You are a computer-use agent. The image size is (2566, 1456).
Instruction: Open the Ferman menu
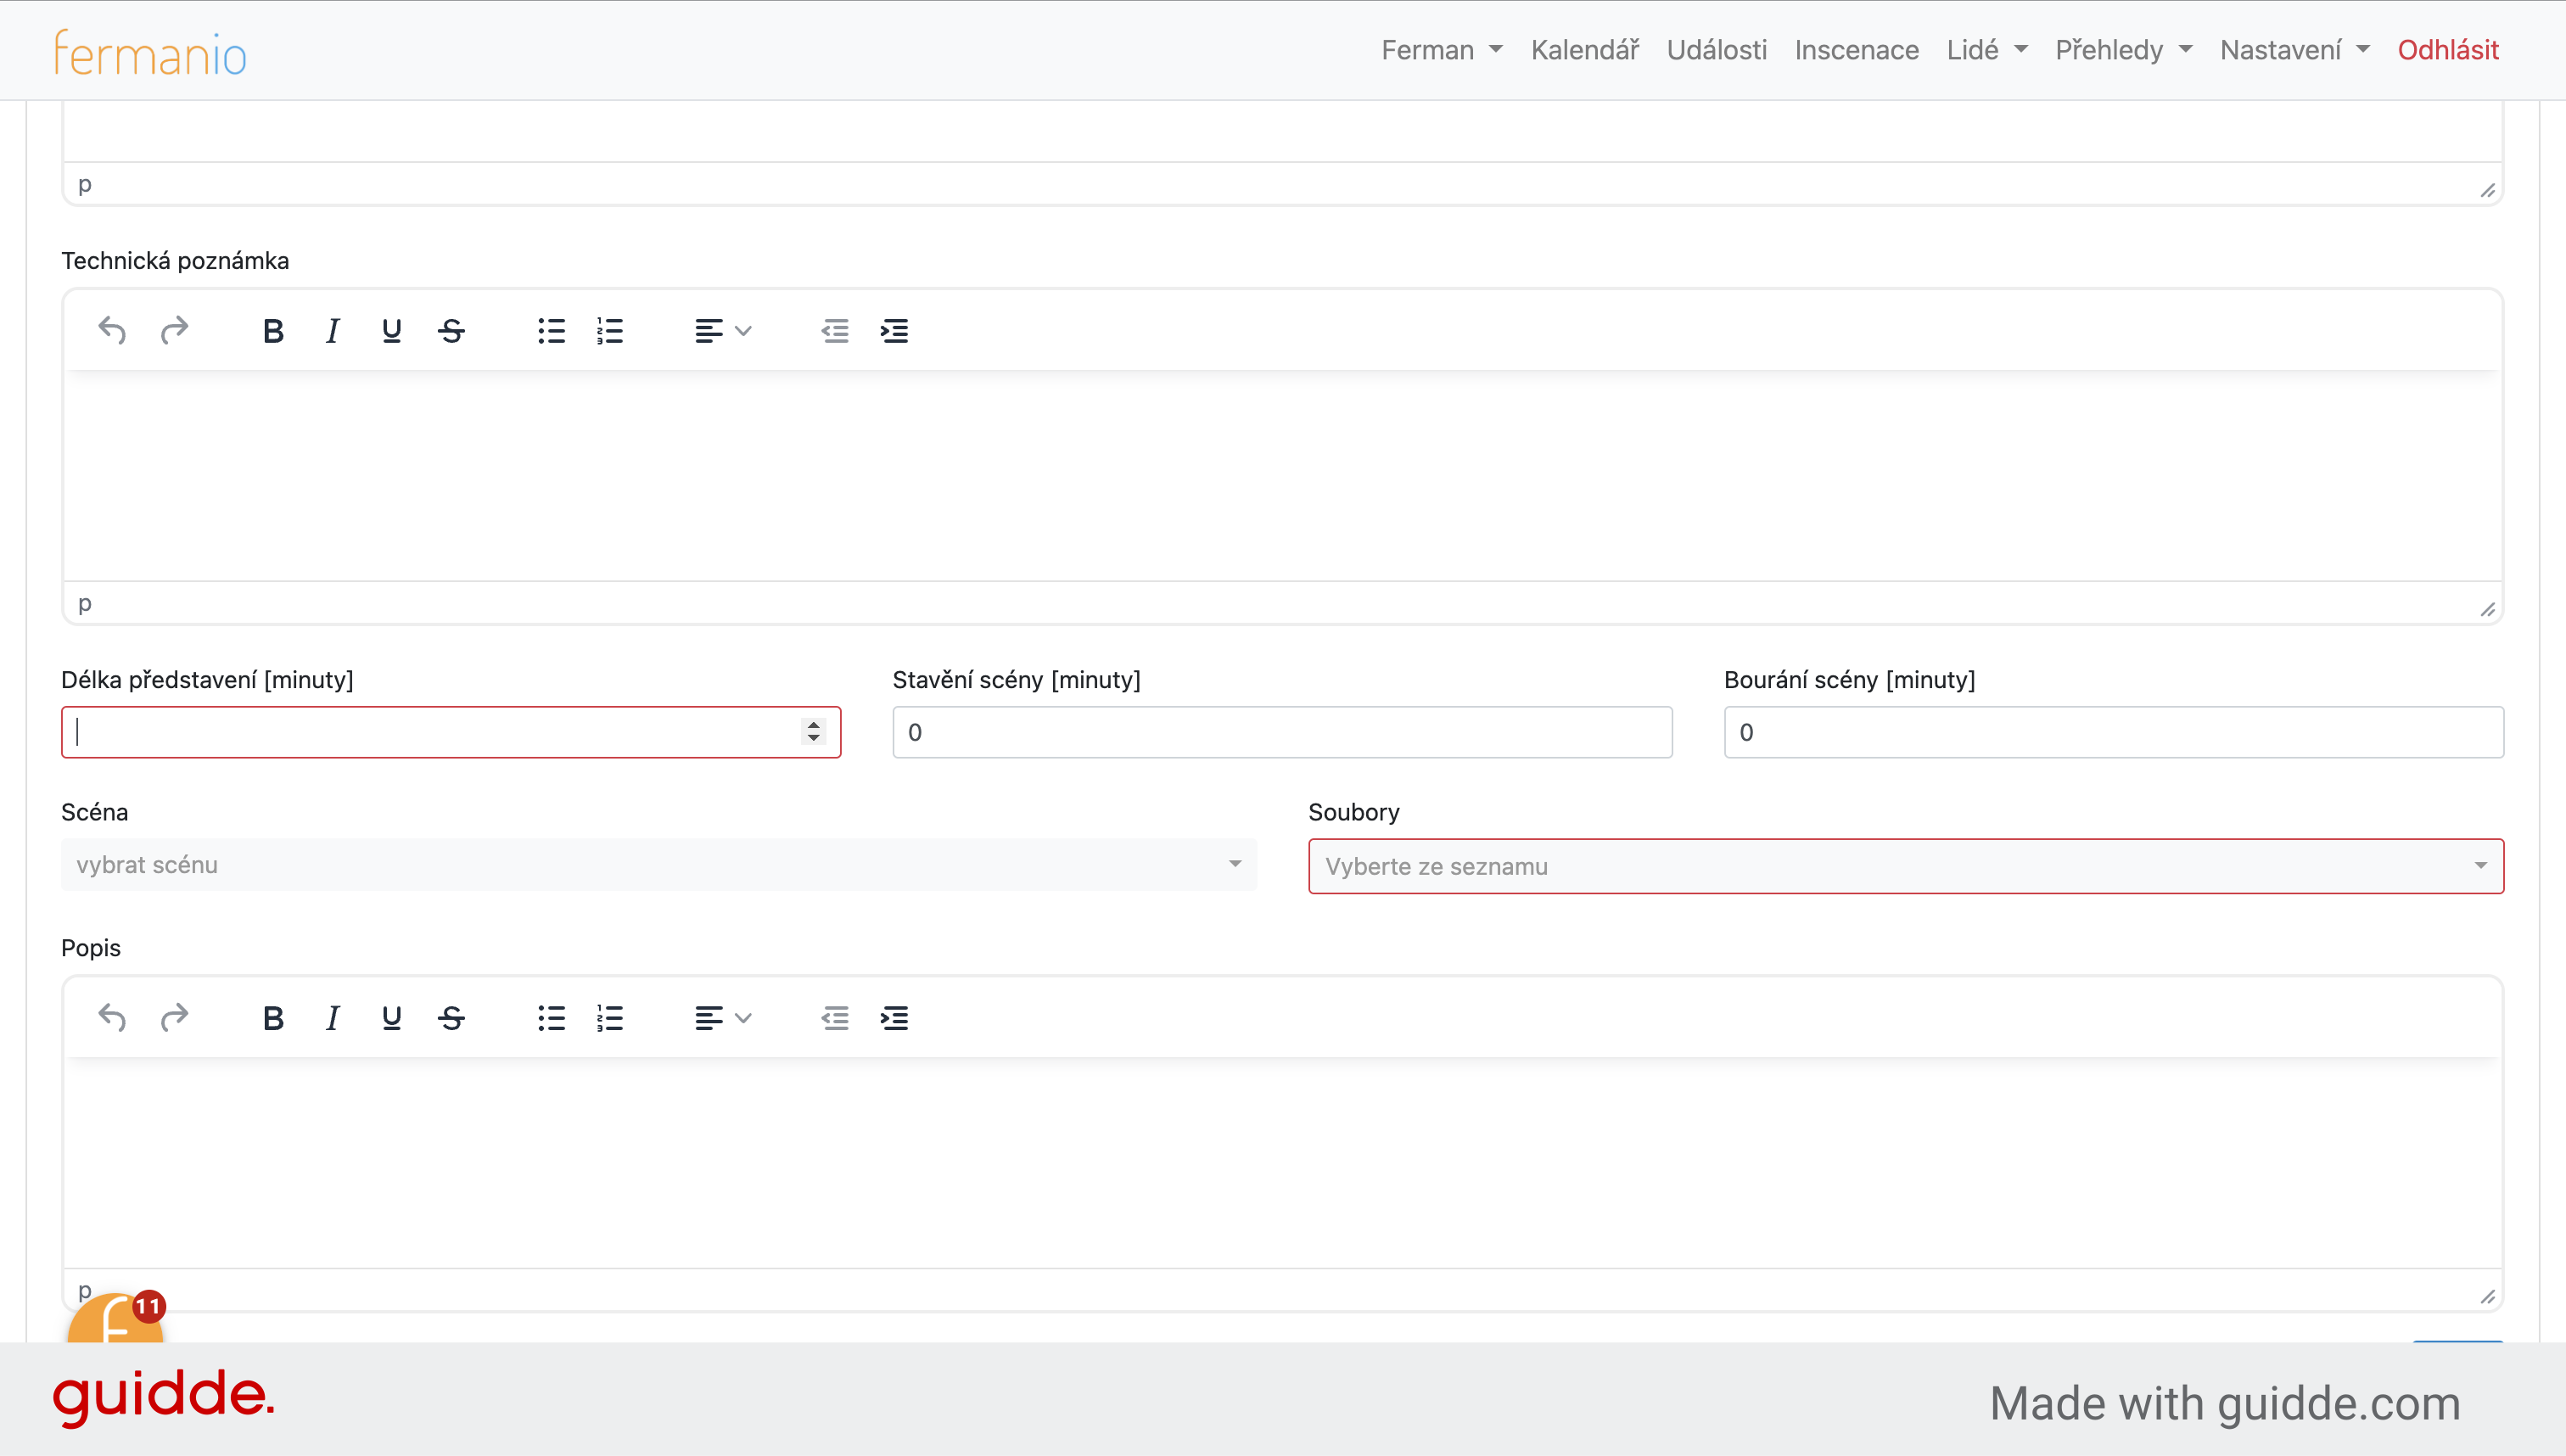pyautogui.click(x=1441, y=50)
